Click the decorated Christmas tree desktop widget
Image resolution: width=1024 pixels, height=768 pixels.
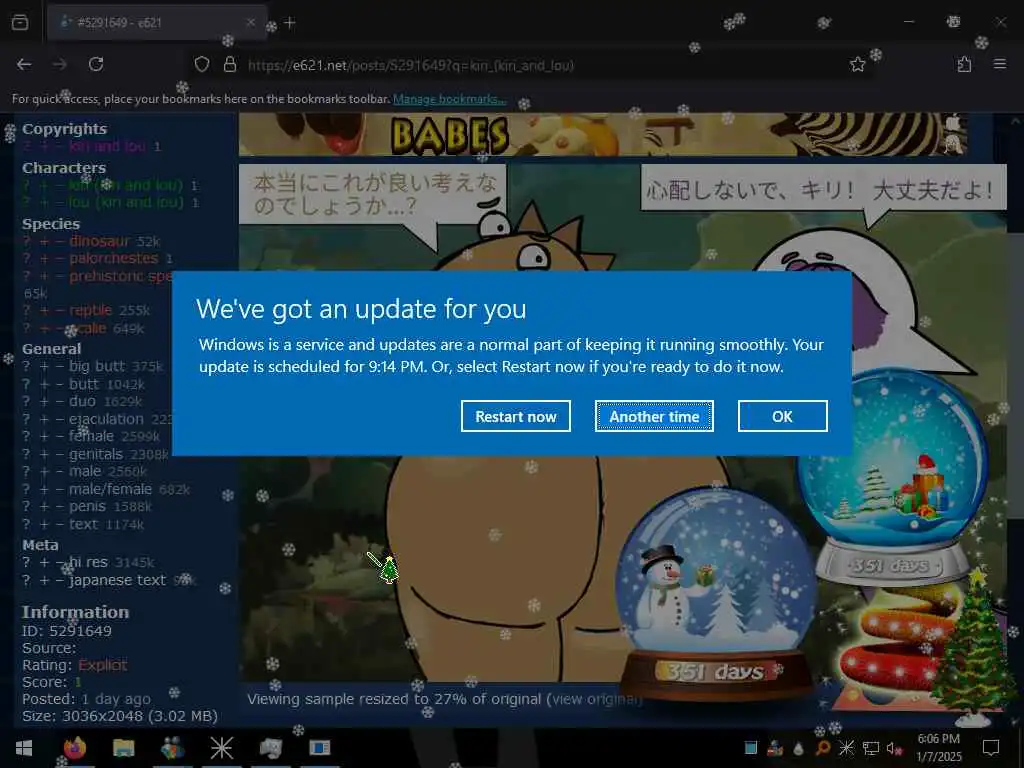(x=973, y=647)
